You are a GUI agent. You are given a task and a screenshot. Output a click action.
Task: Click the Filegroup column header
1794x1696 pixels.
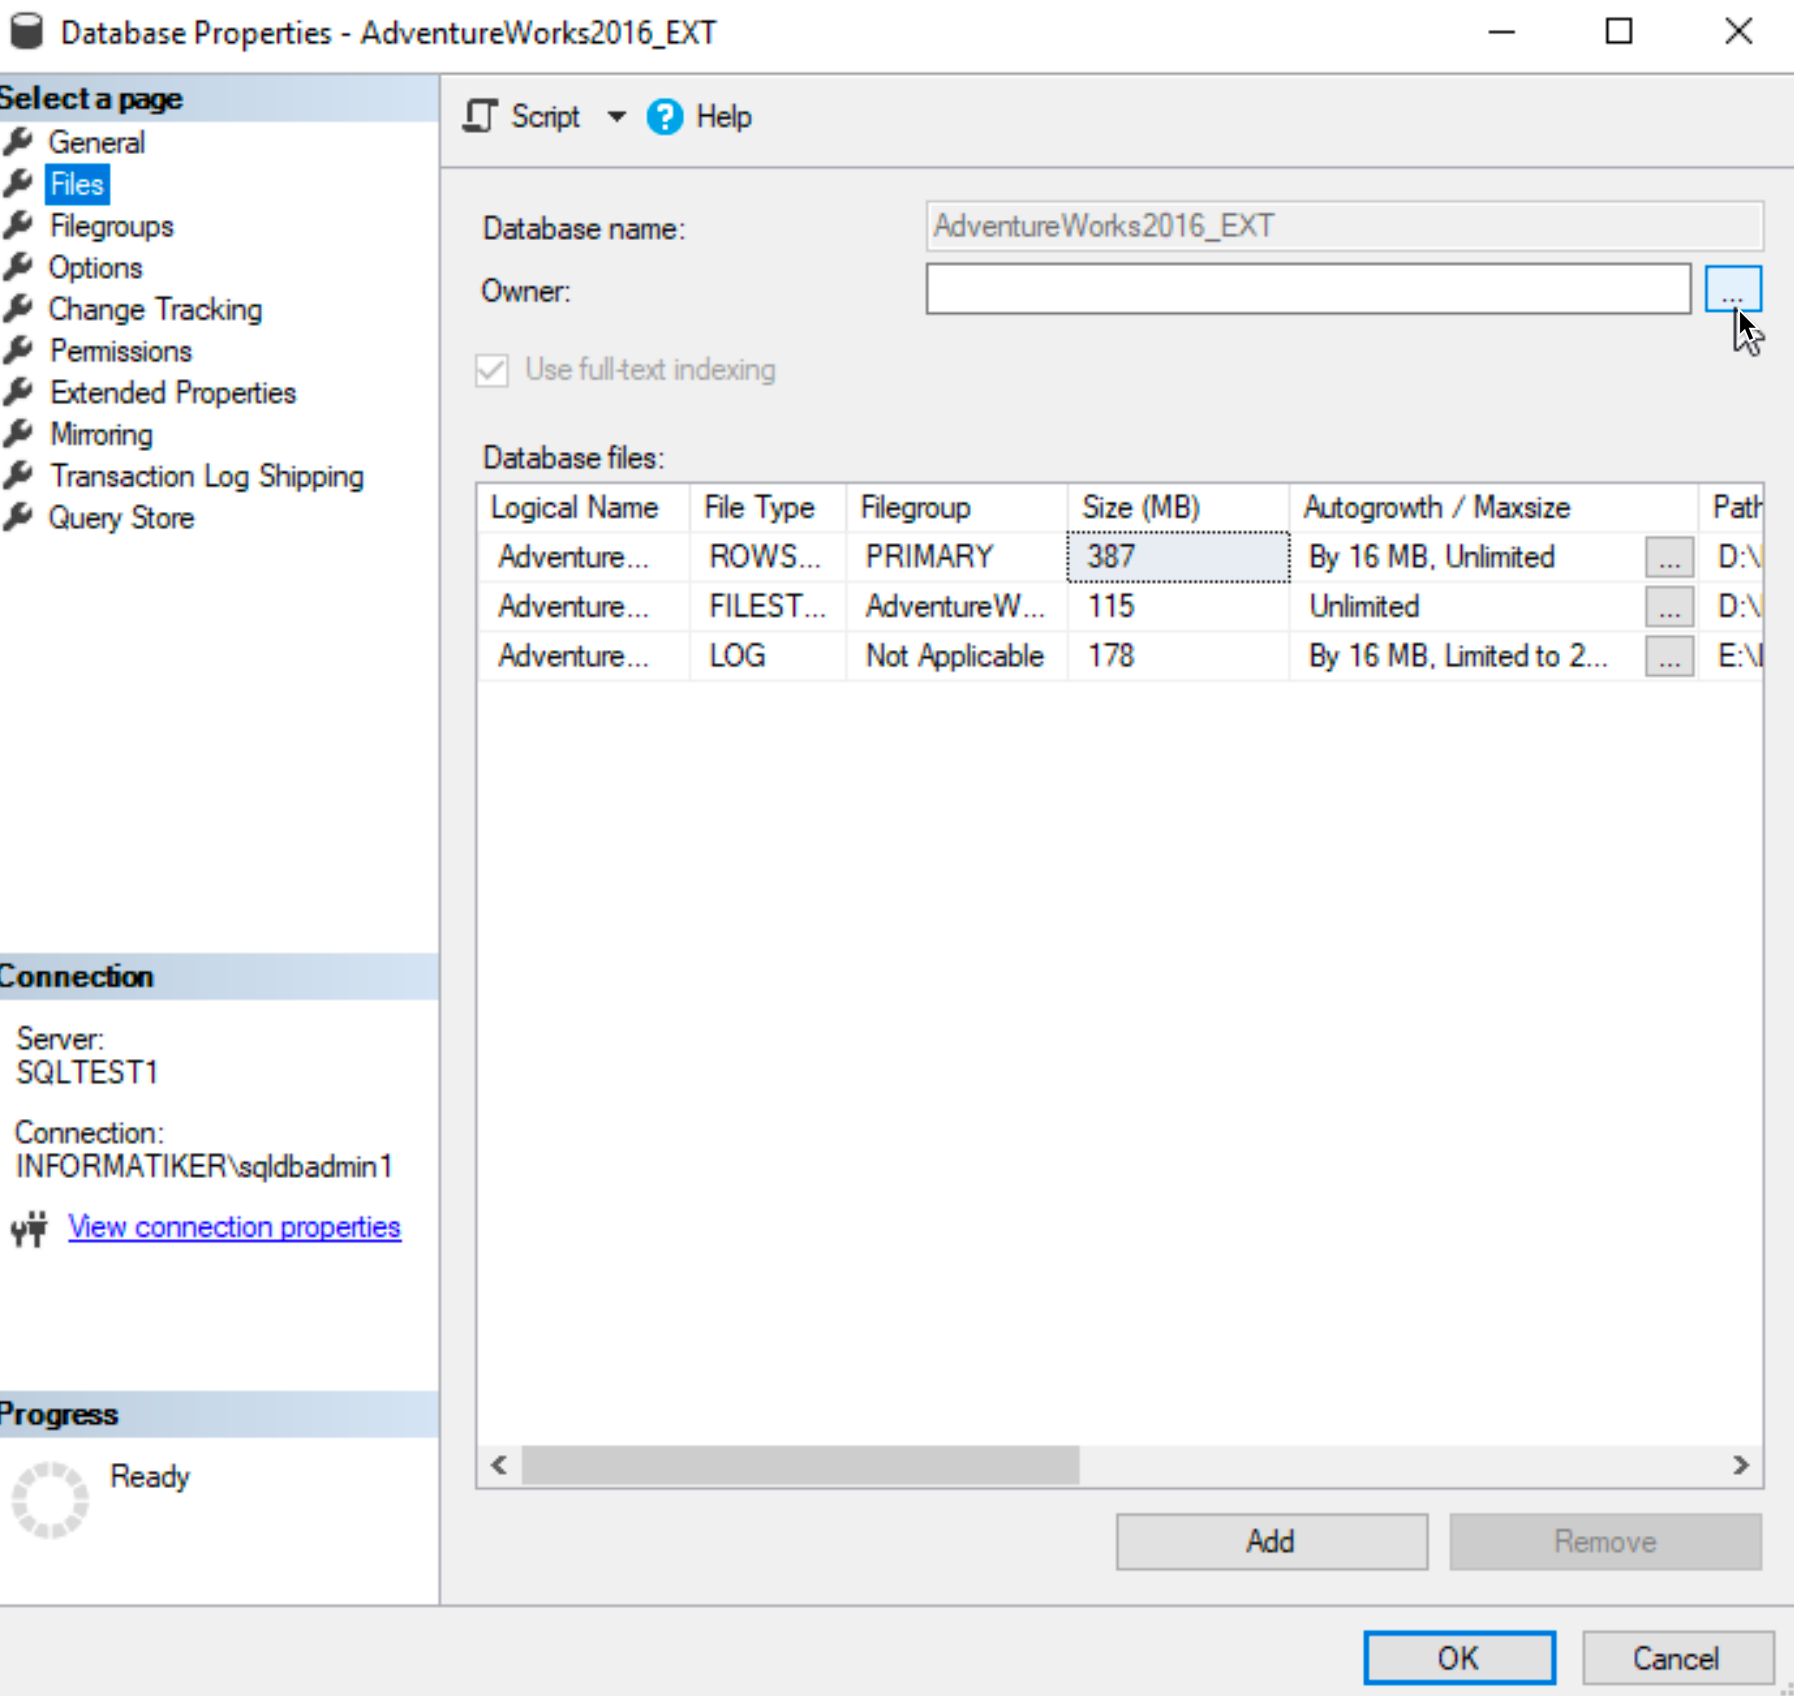[957, 508]
